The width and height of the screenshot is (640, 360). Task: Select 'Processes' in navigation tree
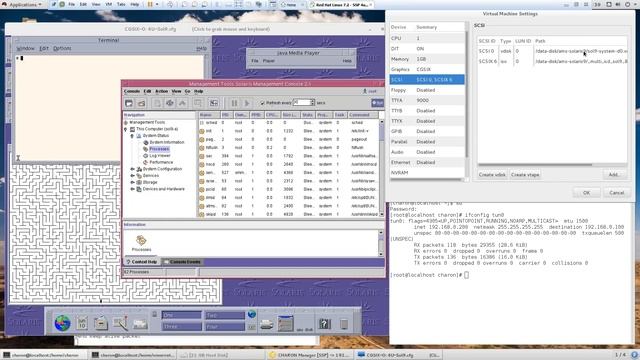click(x=159, y=149)
